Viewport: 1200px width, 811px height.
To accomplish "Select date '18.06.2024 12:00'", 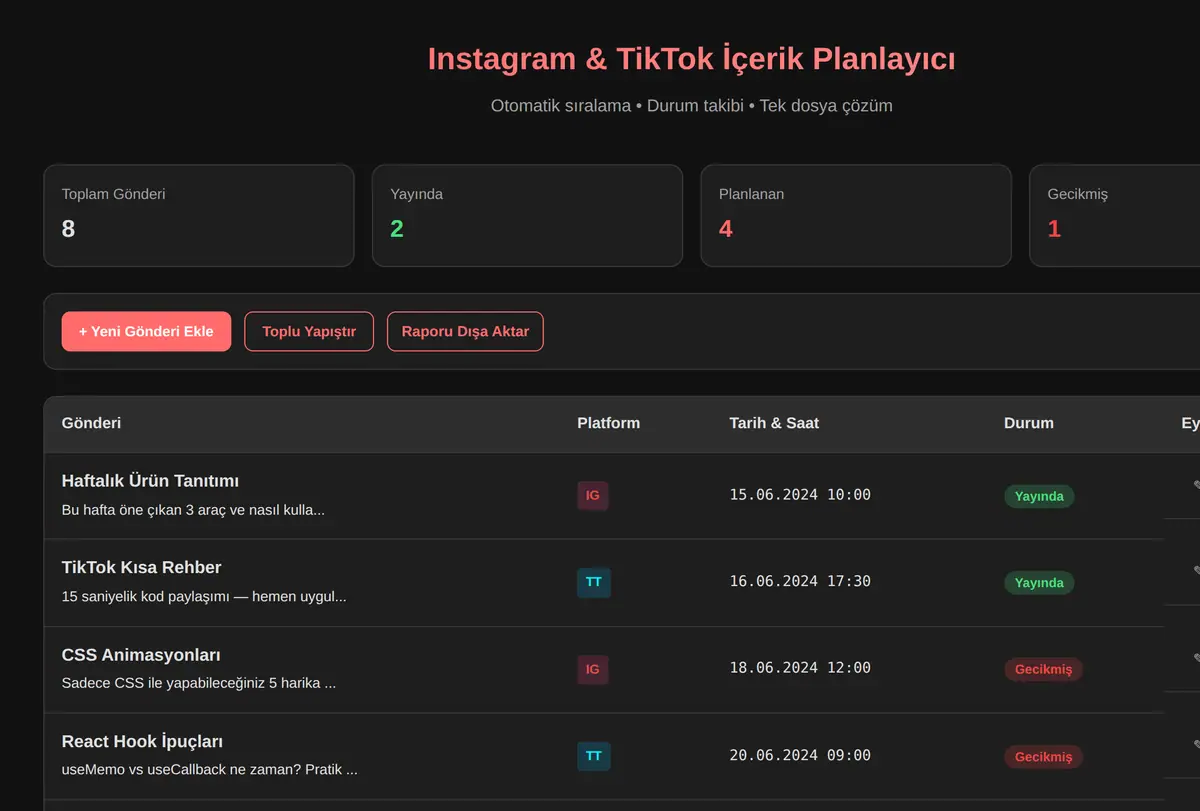I will [800, 668].
